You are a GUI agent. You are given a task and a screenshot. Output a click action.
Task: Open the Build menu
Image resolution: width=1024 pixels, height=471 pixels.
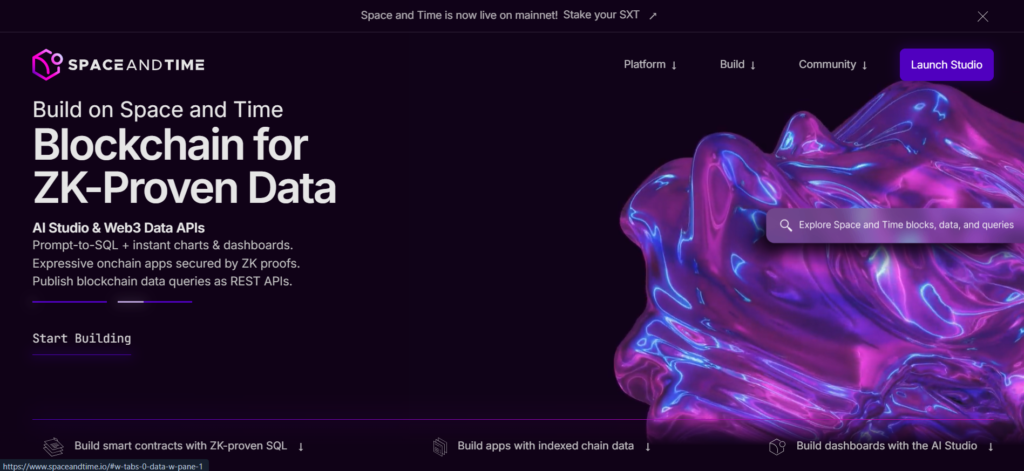(738, 65)
